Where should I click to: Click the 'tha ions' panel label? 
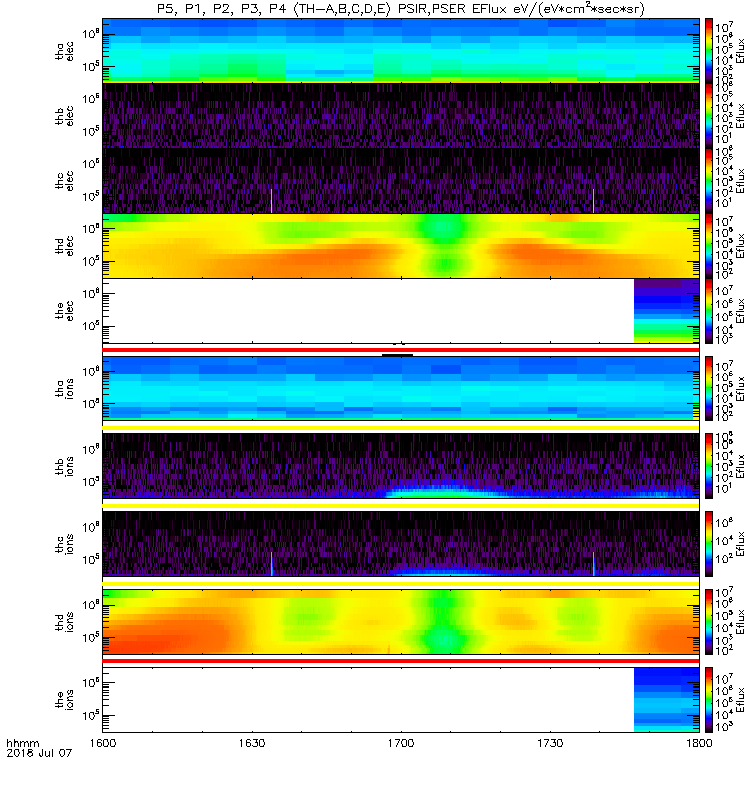pyautogui.click(x=64, y=388)
